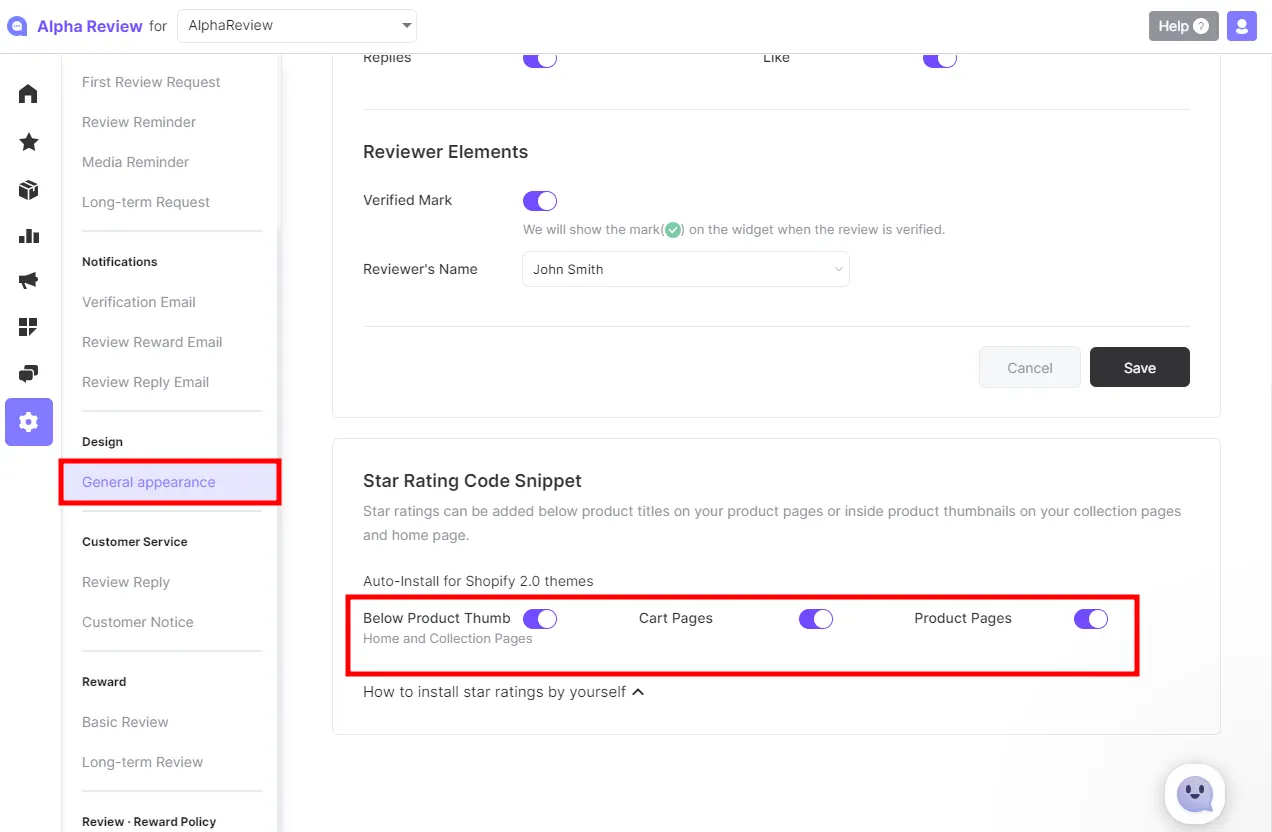The image size is (1272, 832).
Task: Toggle the Product Pages switch
Action: (1091, 619)
